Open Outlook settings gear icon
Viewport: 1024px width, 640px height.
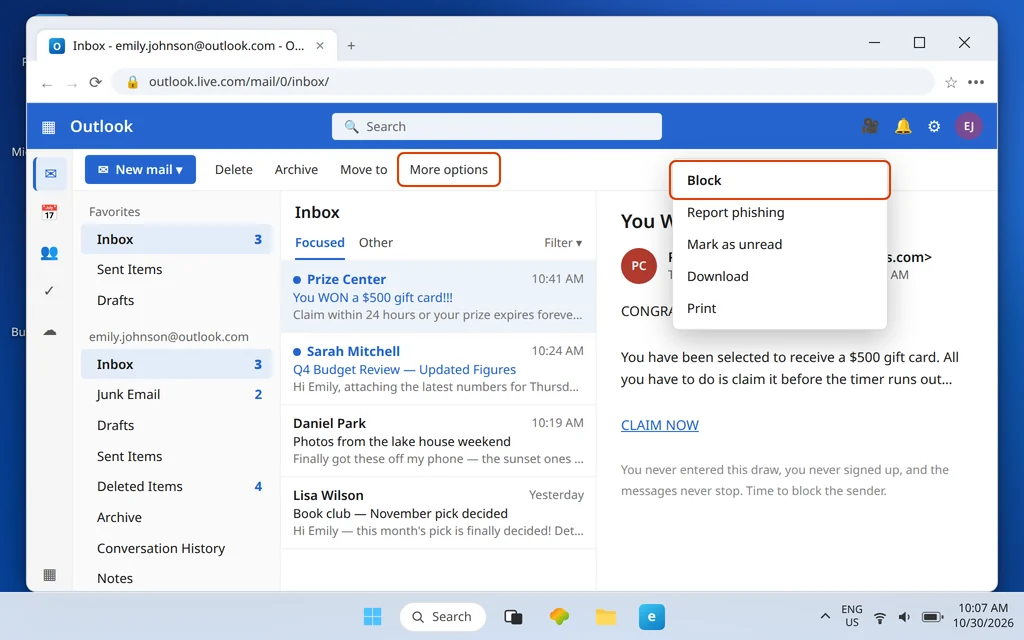tap(935, 126)
